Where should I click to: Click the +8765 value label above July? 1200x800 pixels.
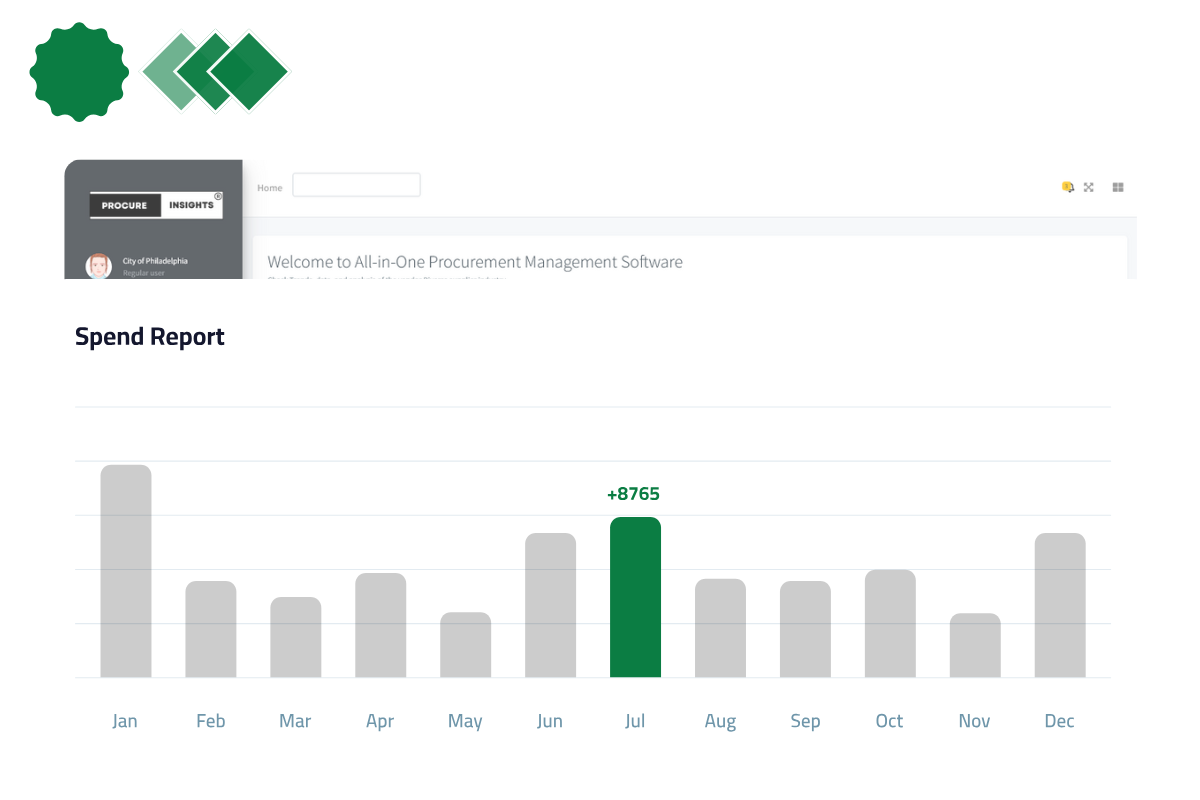click(x=635, y=493)
